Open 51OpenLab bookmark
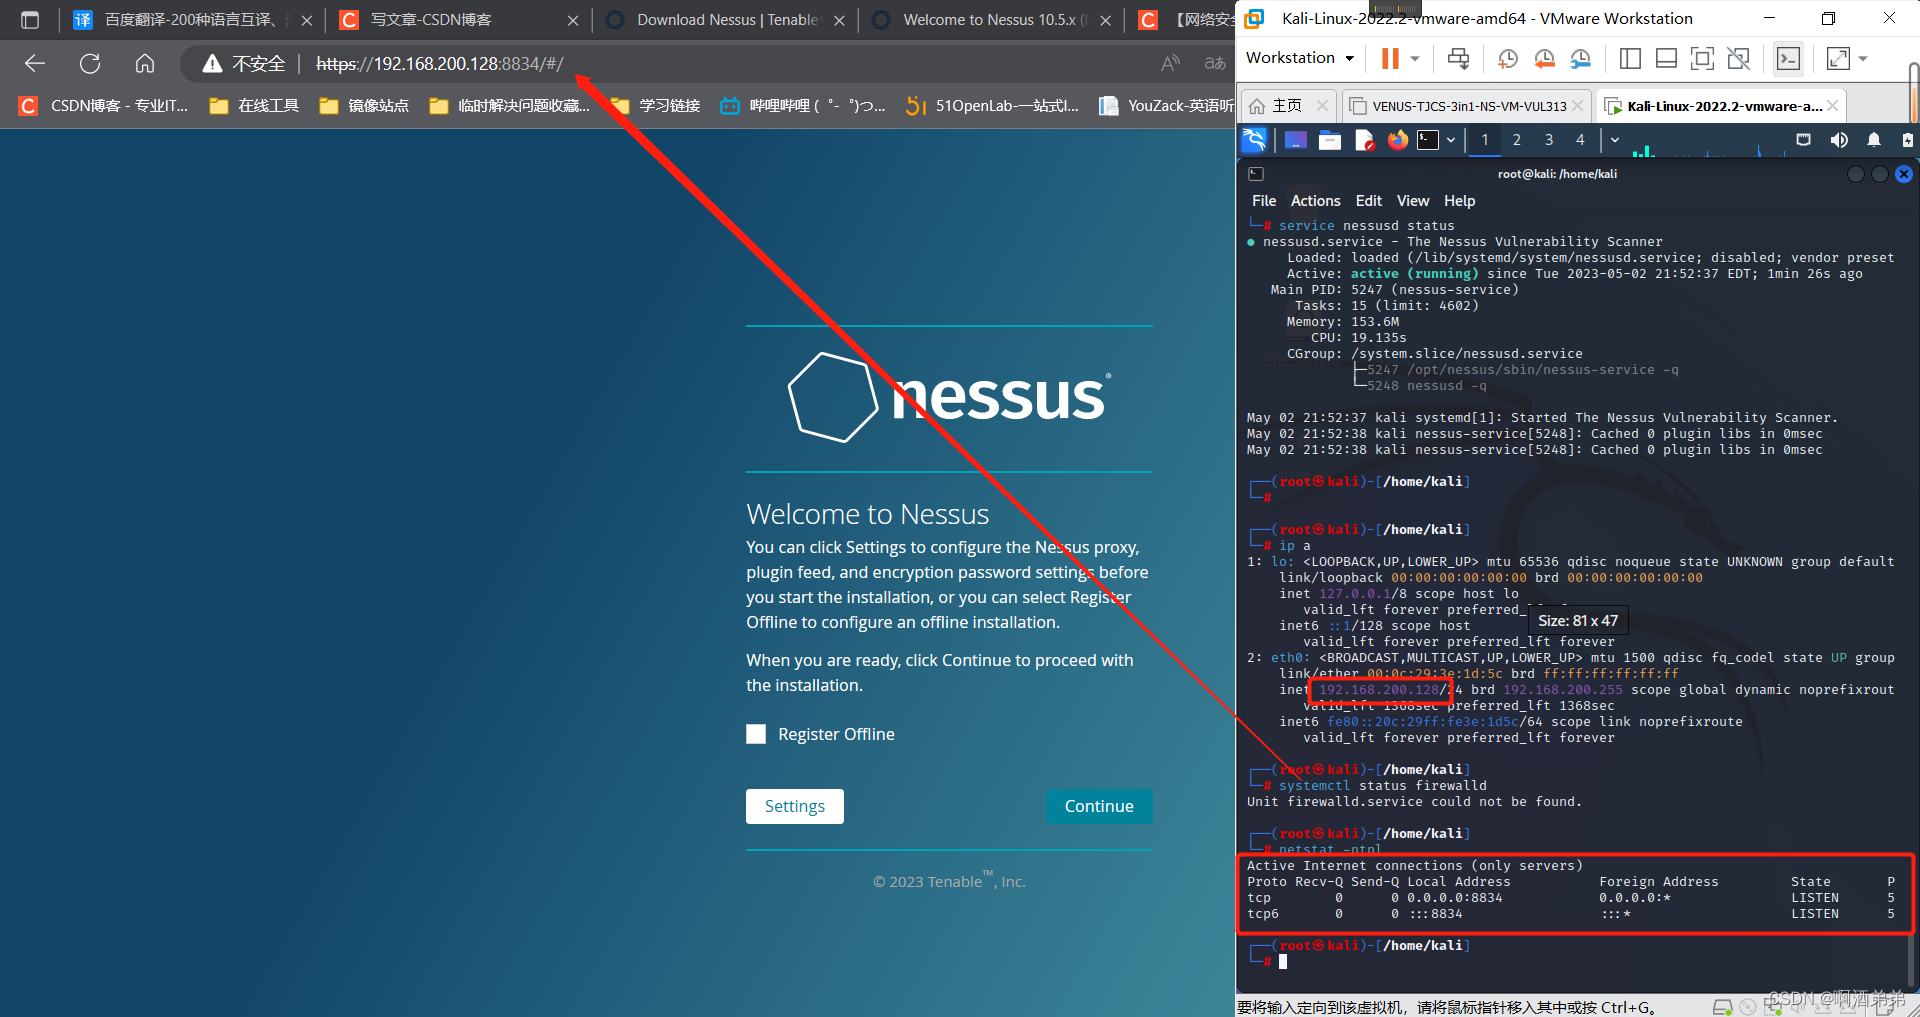Image resolution: width=1920 pixels, height=1017 pixels. pyautogui.click(x=992, y=106)
